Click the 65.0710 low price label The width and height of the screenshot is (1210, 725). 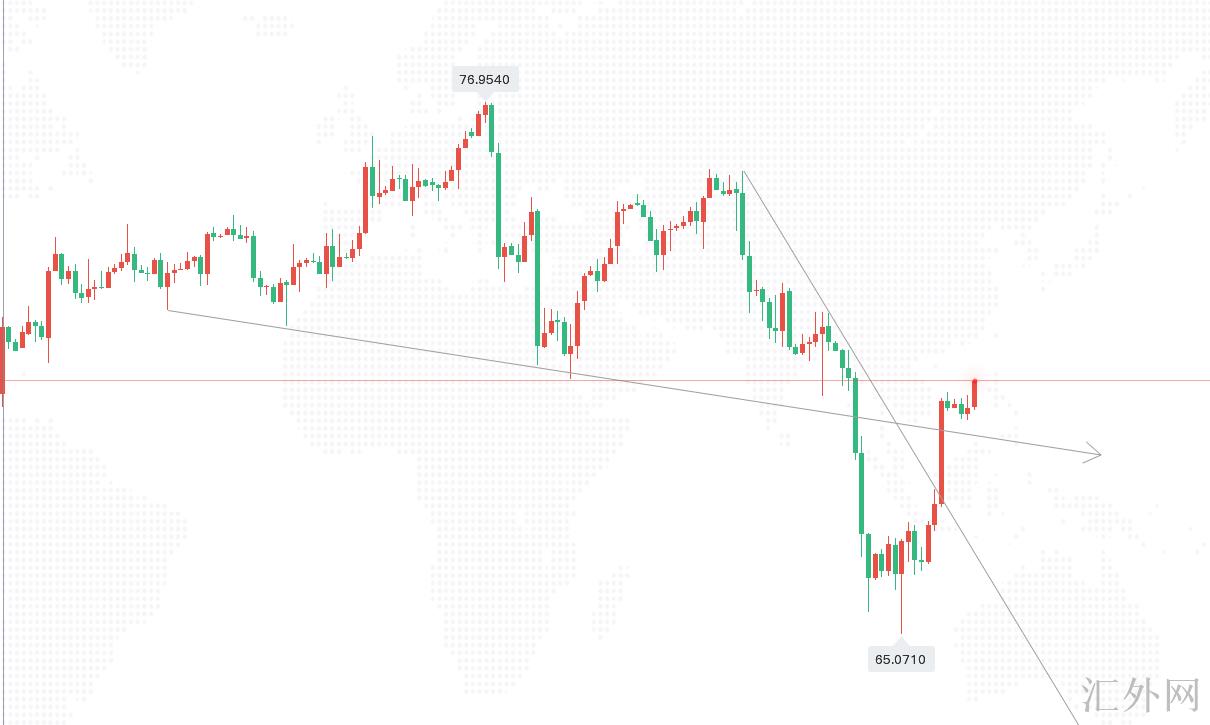900,659
